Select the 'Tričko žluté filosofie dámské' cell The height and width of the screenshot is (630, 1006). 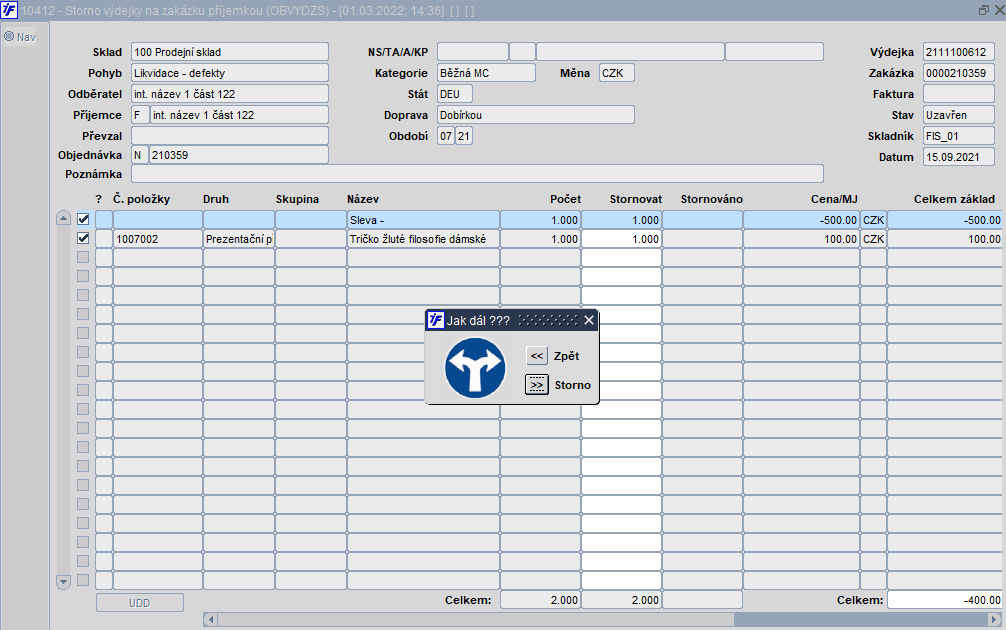point(423,239)
